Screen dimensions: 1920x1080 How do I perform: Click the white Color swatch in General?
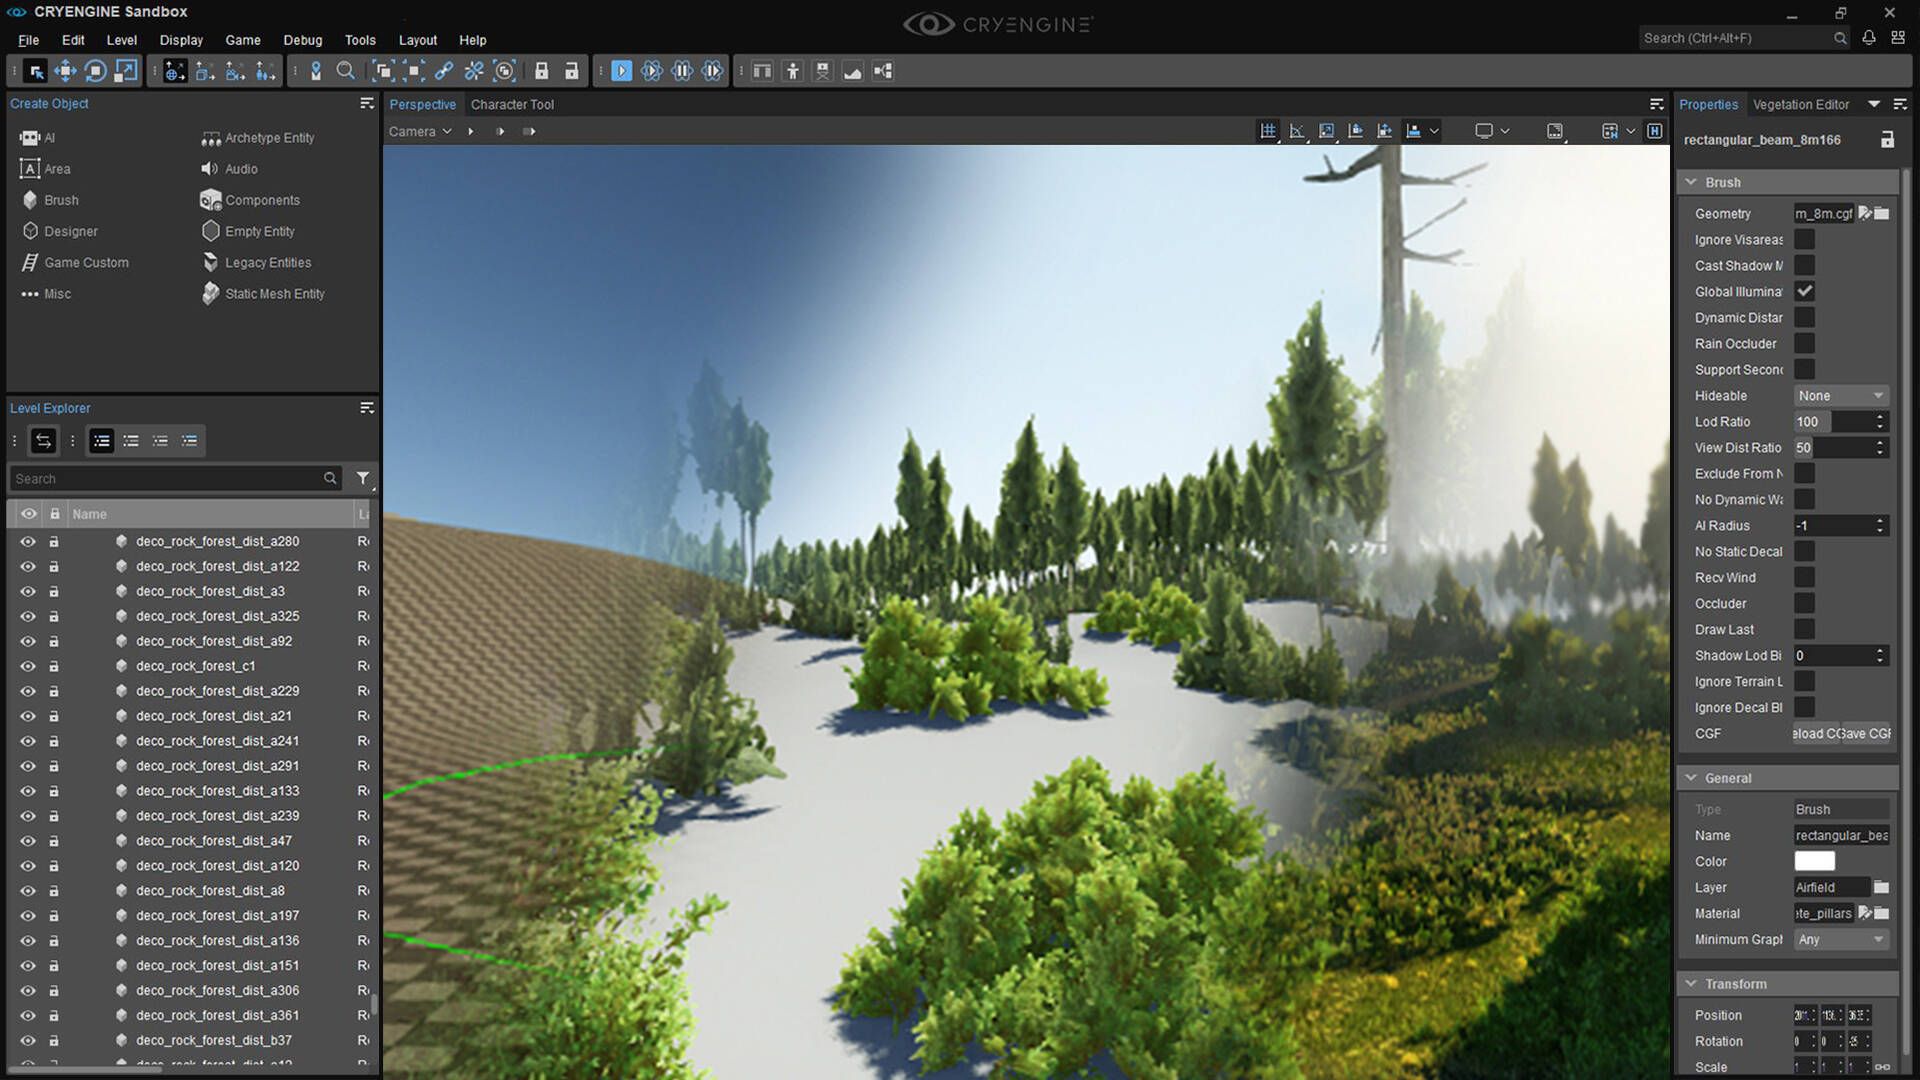click(x=1814, y=861)
